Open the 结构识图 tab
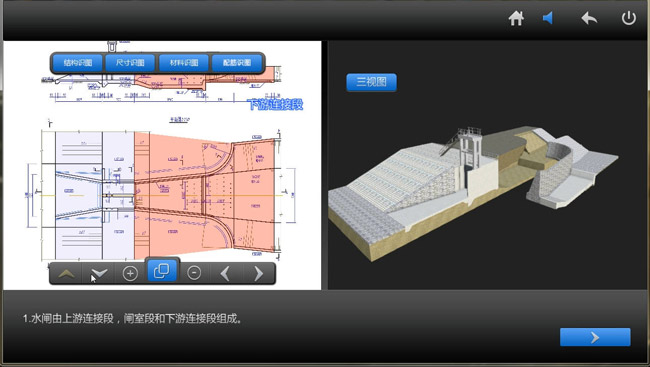Viewport: 650px width, 367px height. pyautogui.click(x=78, y=63)
